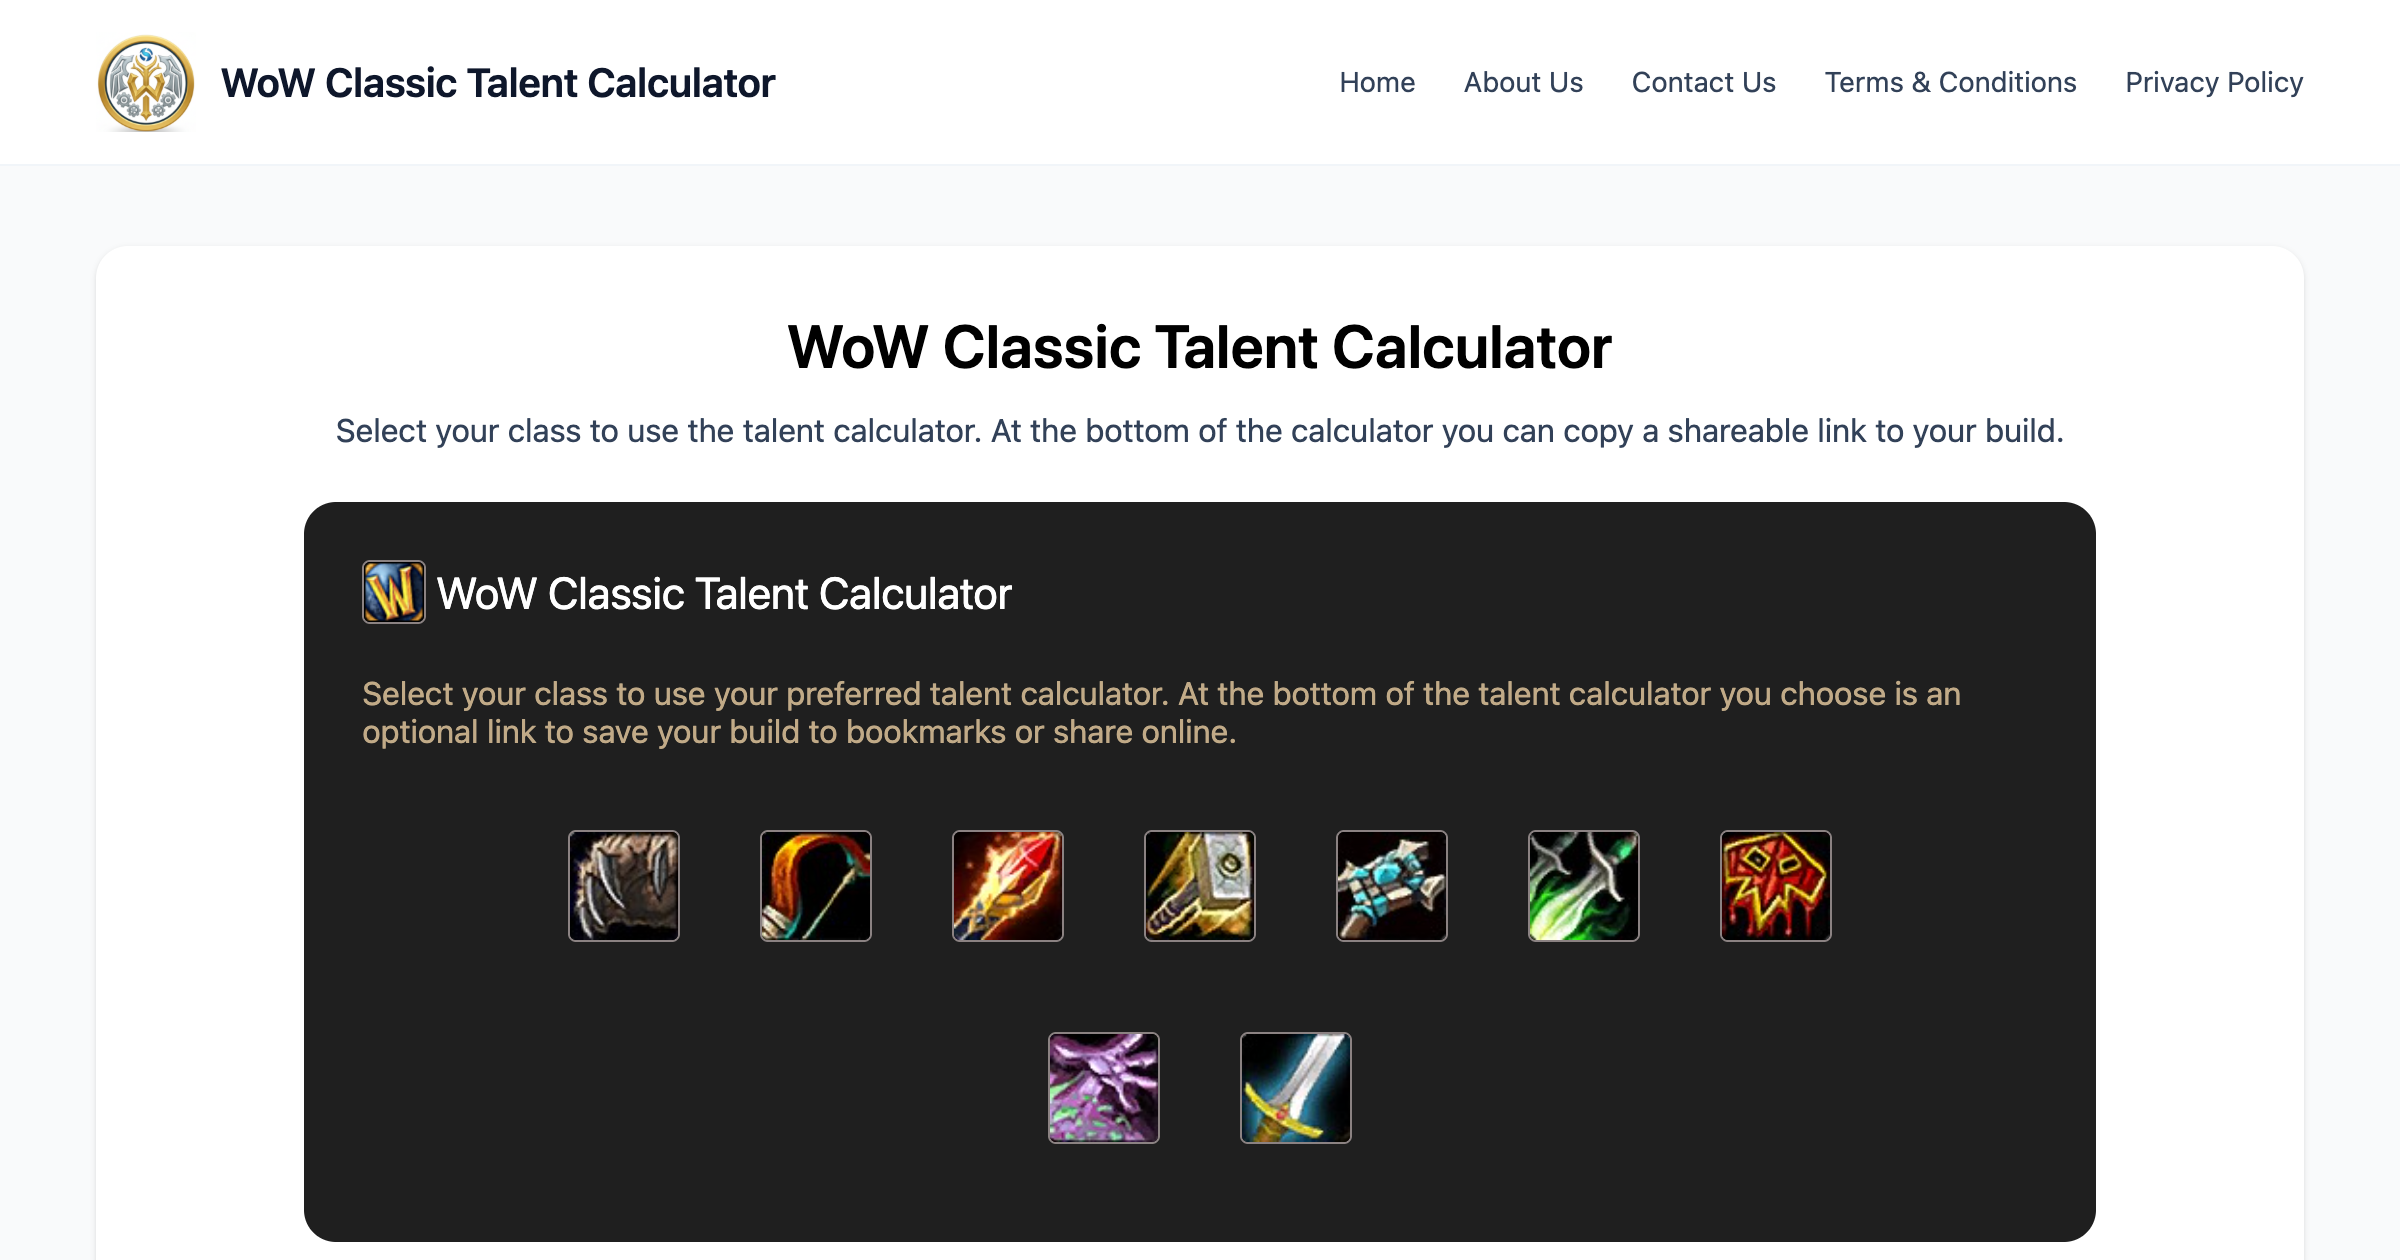View the Terms & Conditions page

(x=1950, y=82)
